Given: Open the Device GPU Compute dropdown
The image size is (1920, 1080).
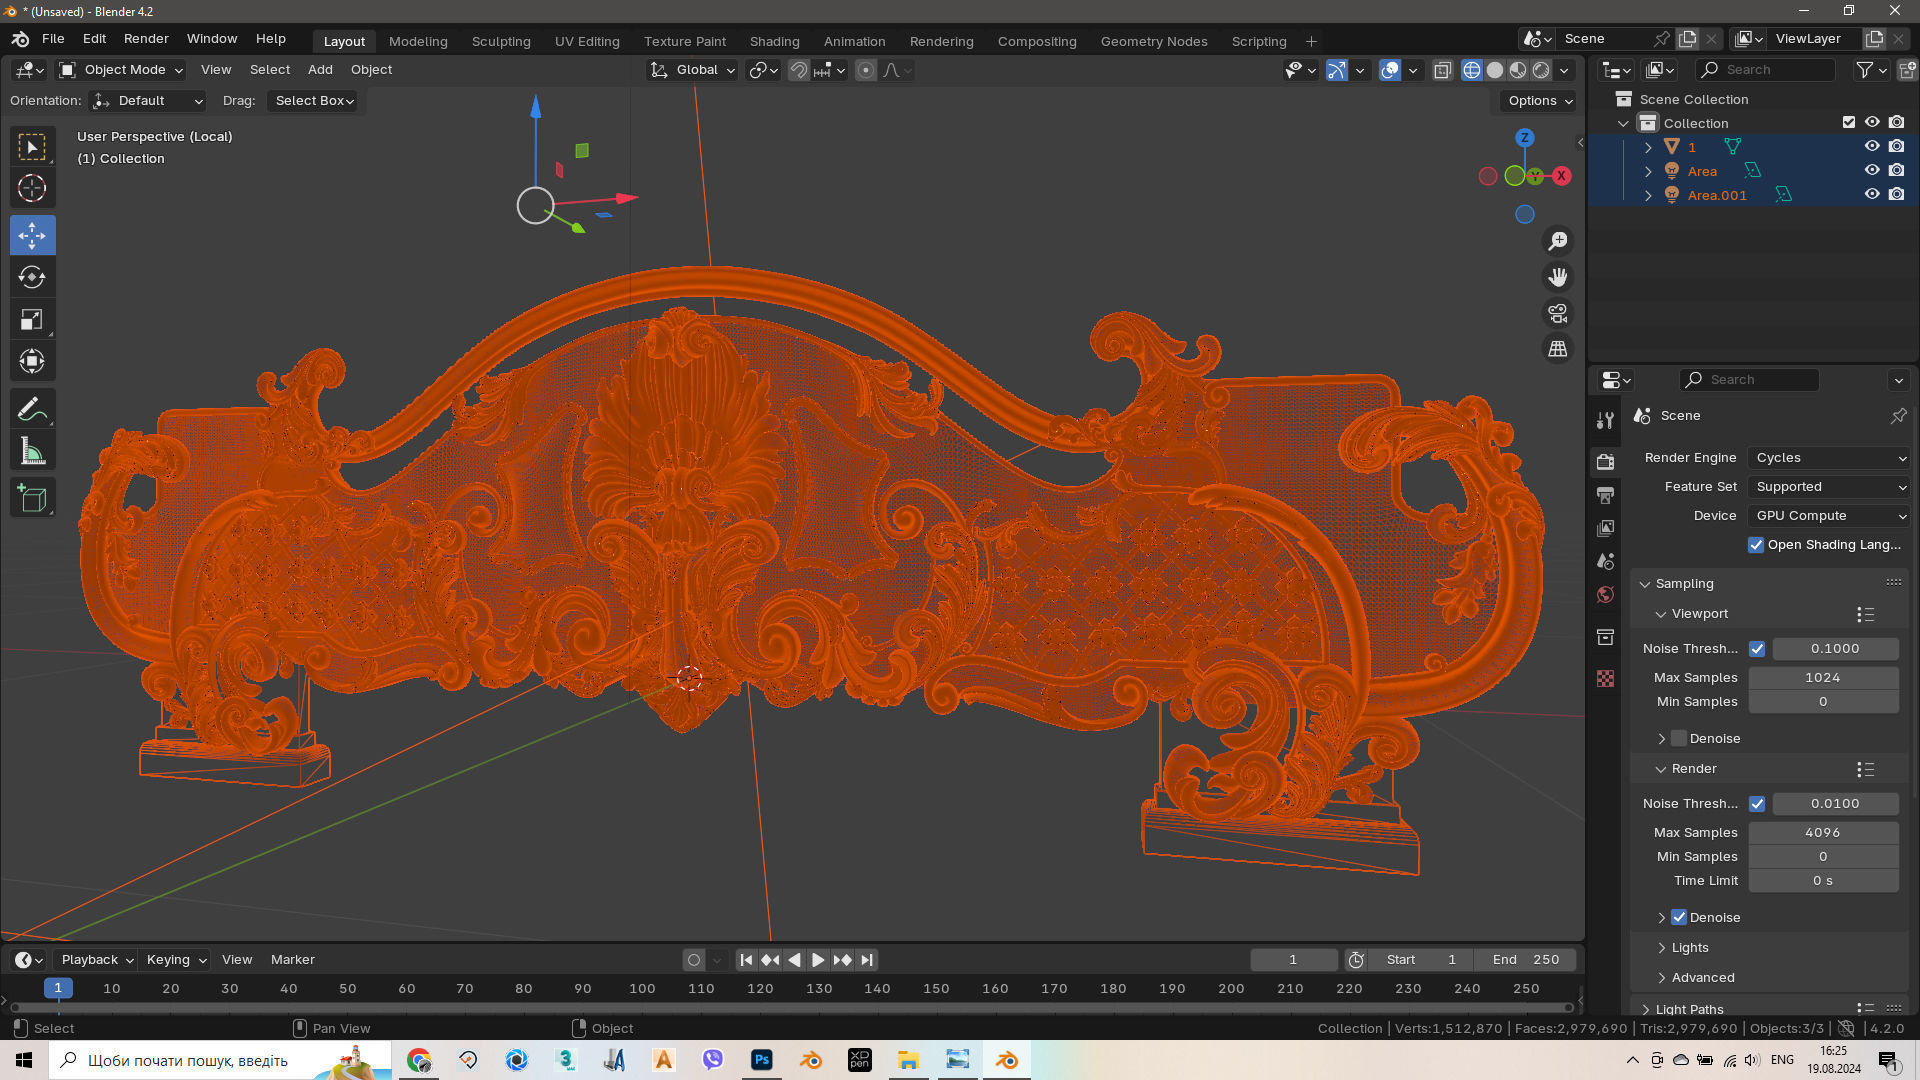Looking at the screenshot, I should click(1830, 516).
